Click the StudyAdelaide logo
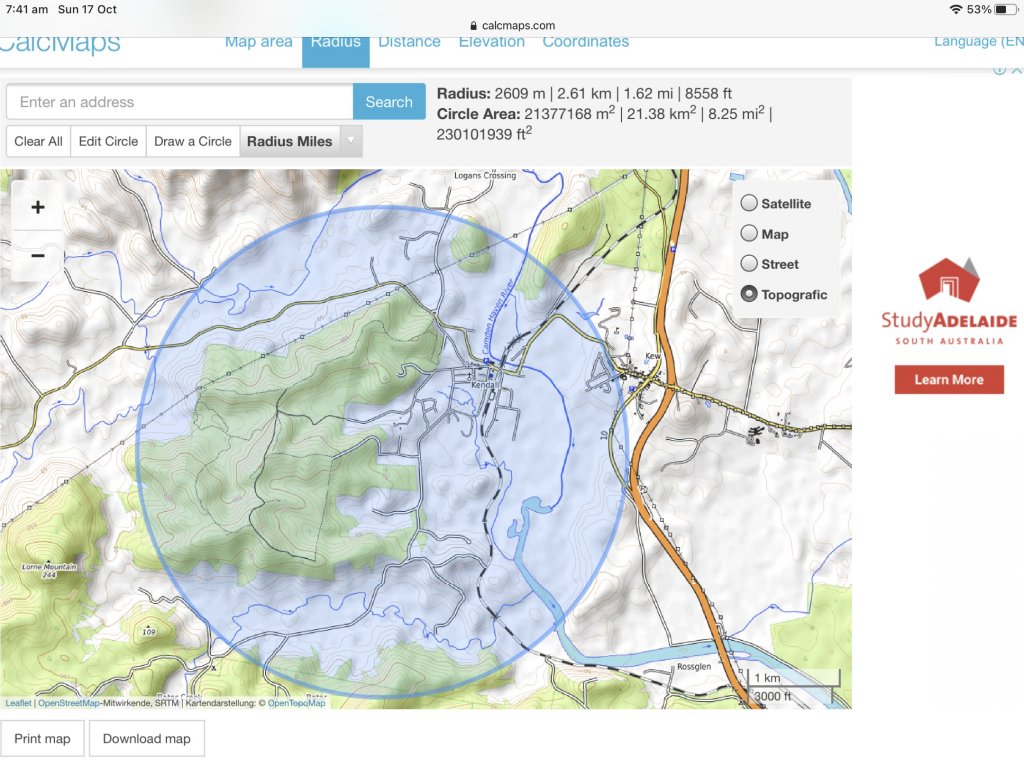The image size is (1024, 768). click(x=949, y=301)
